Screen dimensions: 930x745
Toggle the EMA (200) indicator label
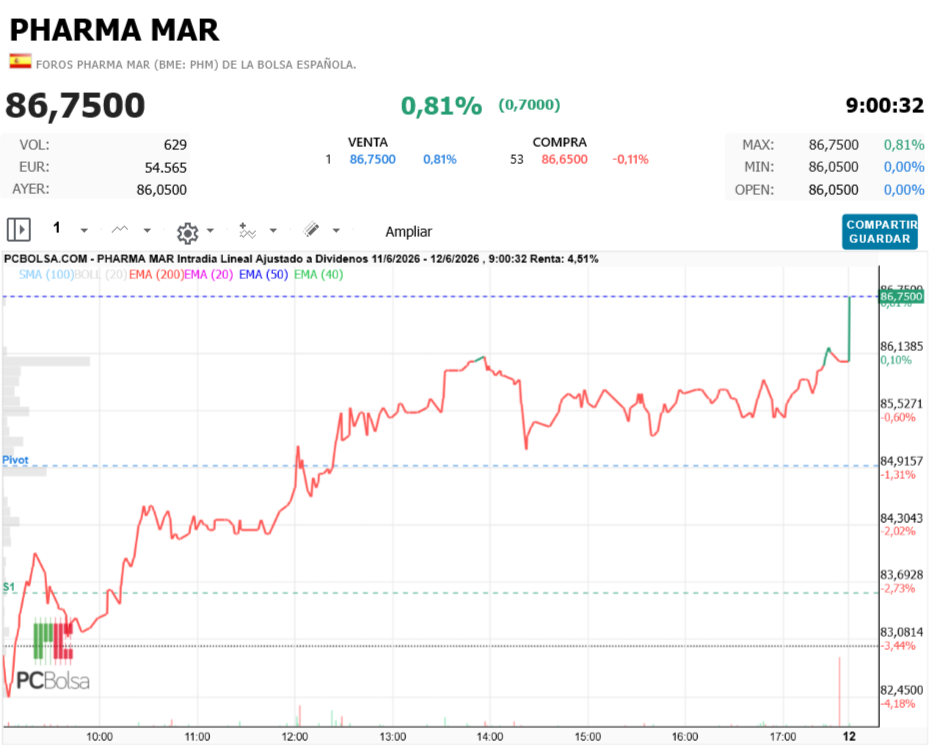pos(156,275)
